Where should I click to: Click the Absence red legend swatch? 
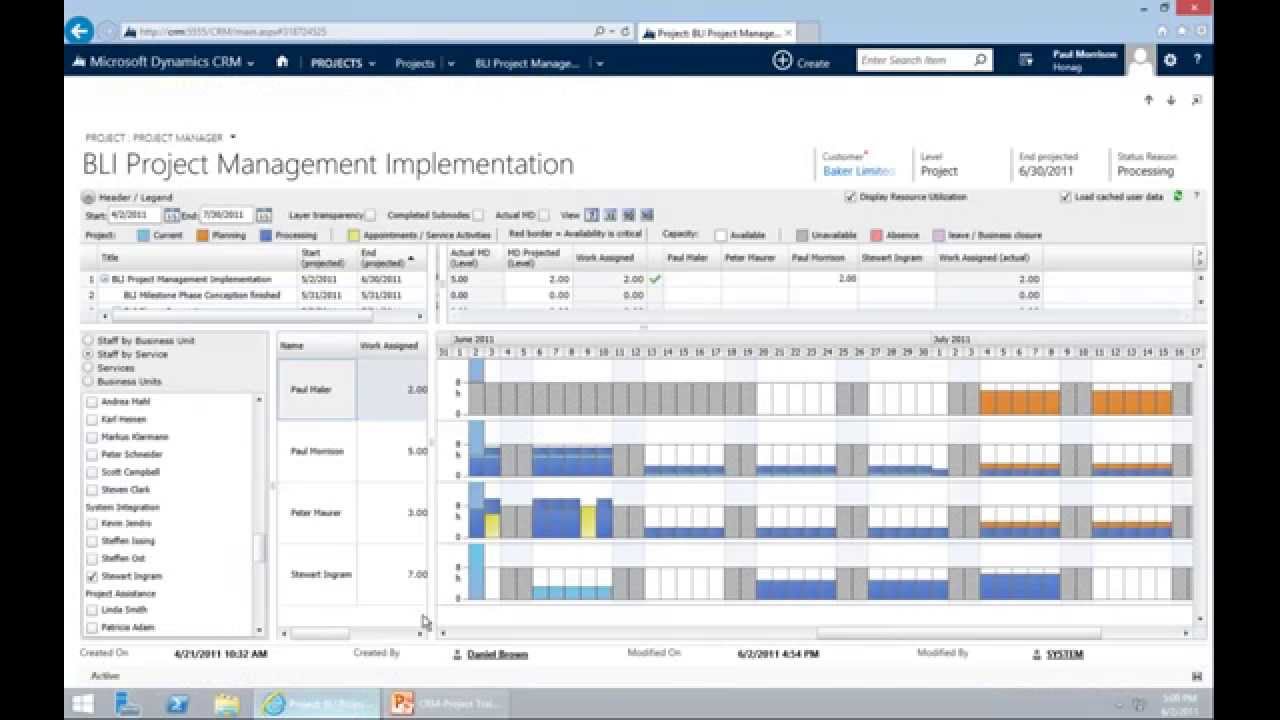876,236
